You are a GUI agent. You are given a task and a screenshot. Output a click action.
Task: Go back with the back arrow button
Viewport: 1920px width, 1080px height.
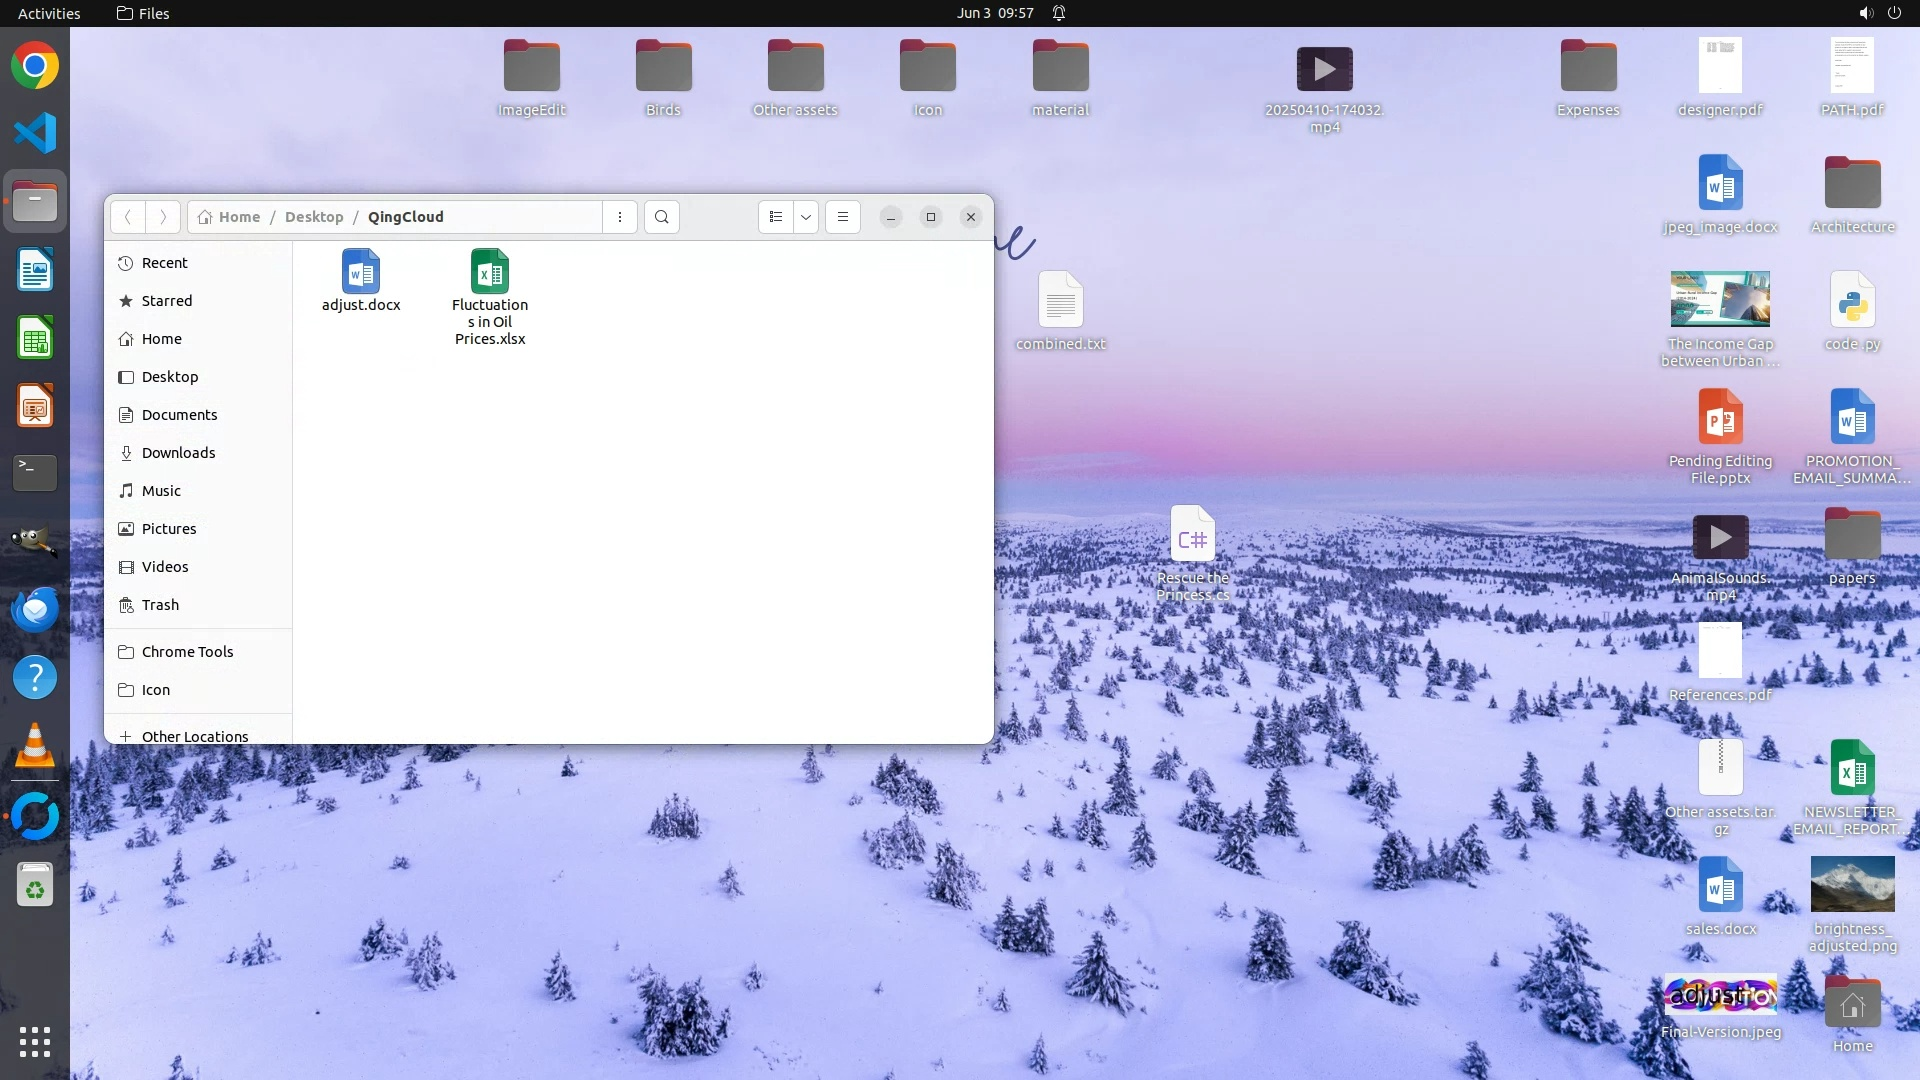(x=128, y=217)
